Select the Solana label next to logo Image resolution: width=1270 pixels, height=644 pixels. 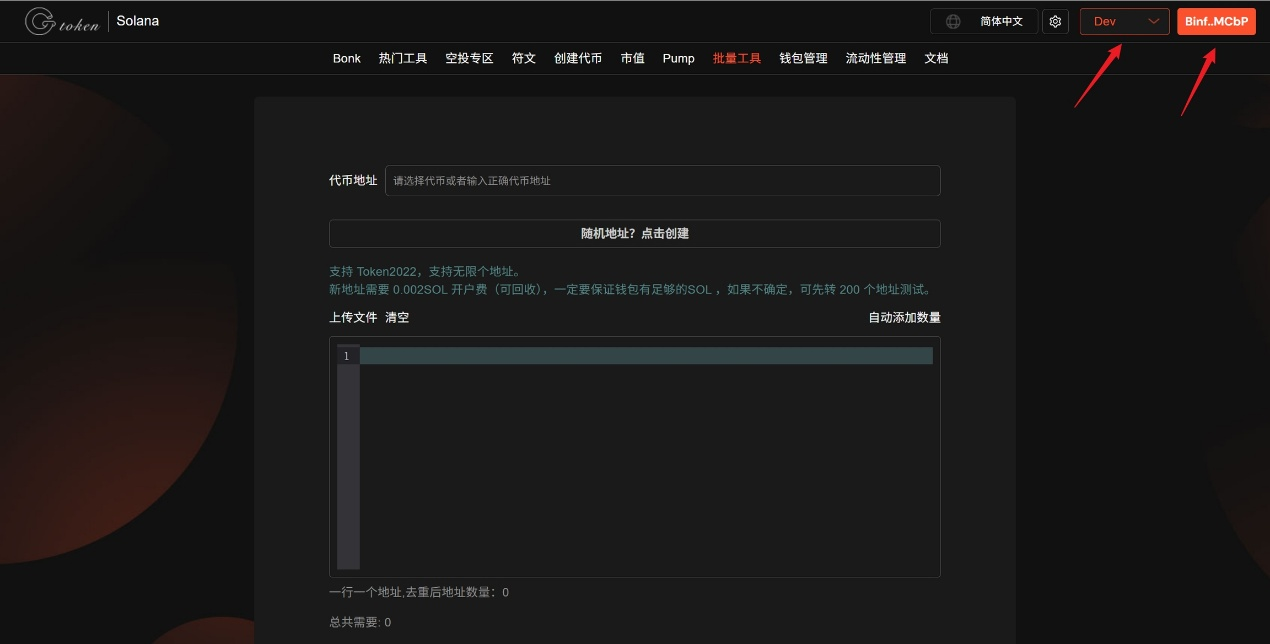point(137,20)
